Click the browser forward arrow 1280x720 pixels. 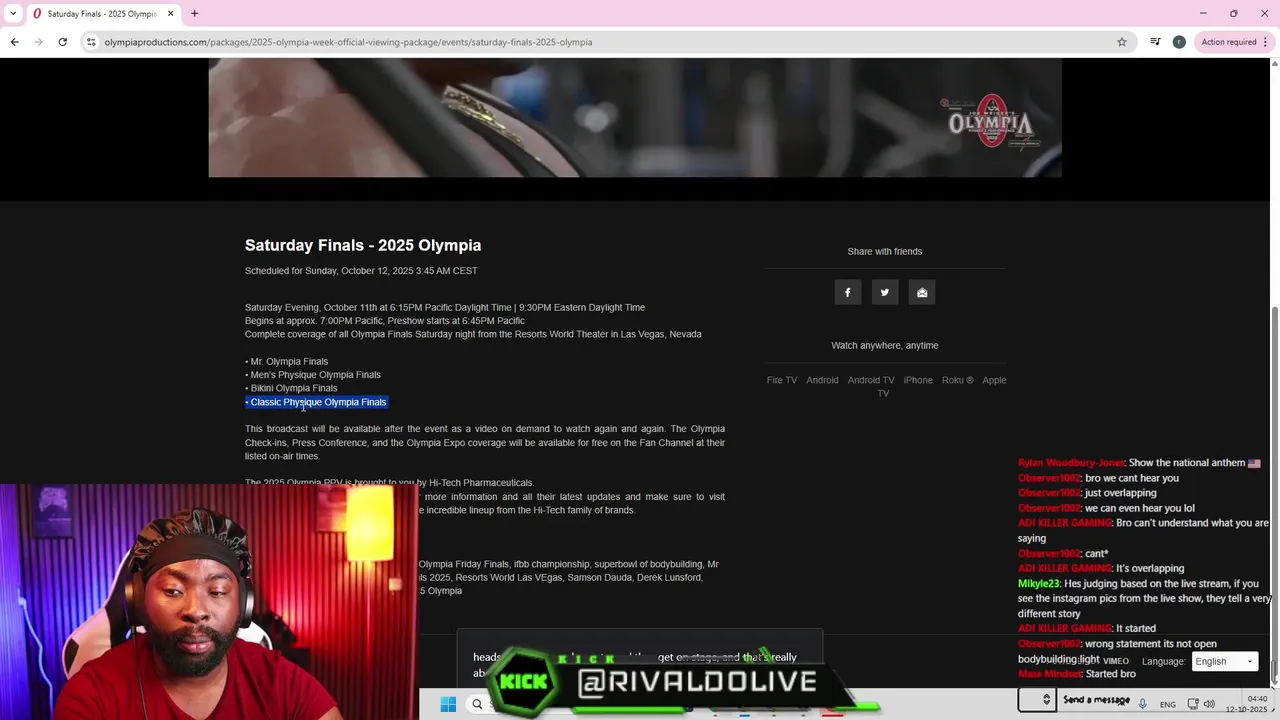pos(38,42)
